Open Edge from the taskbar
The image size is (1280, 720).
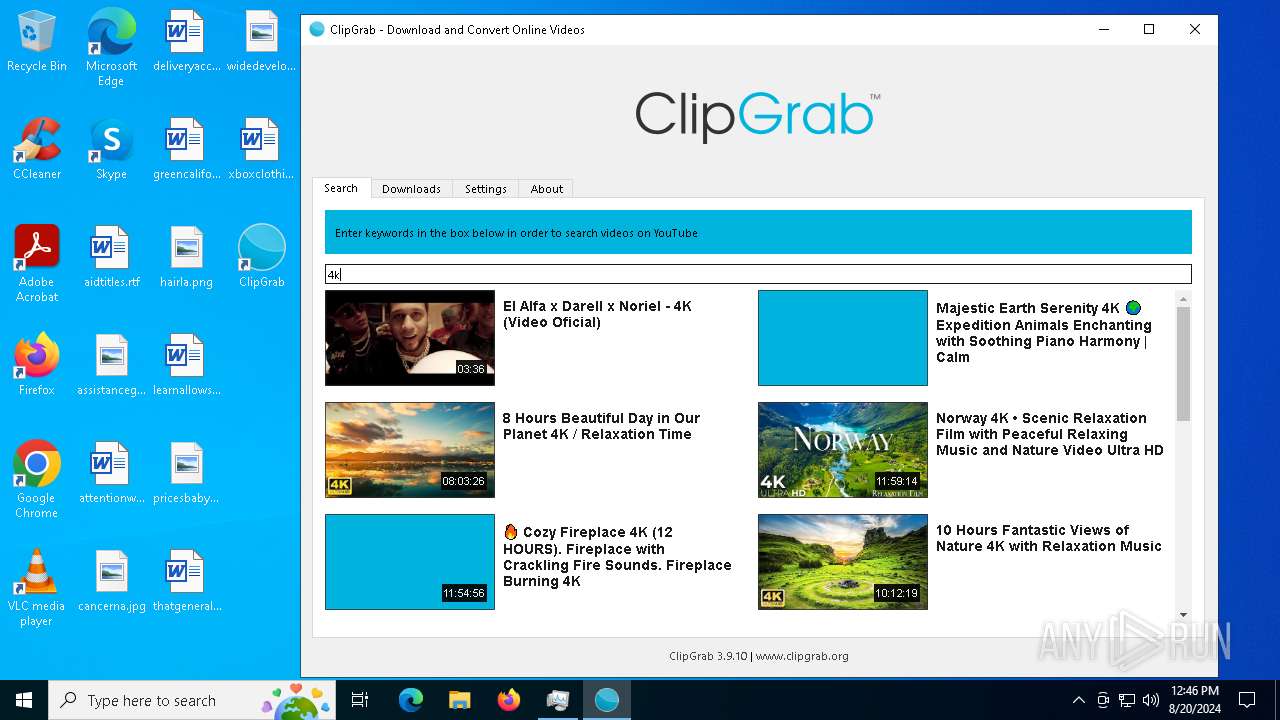coord(411,700)
